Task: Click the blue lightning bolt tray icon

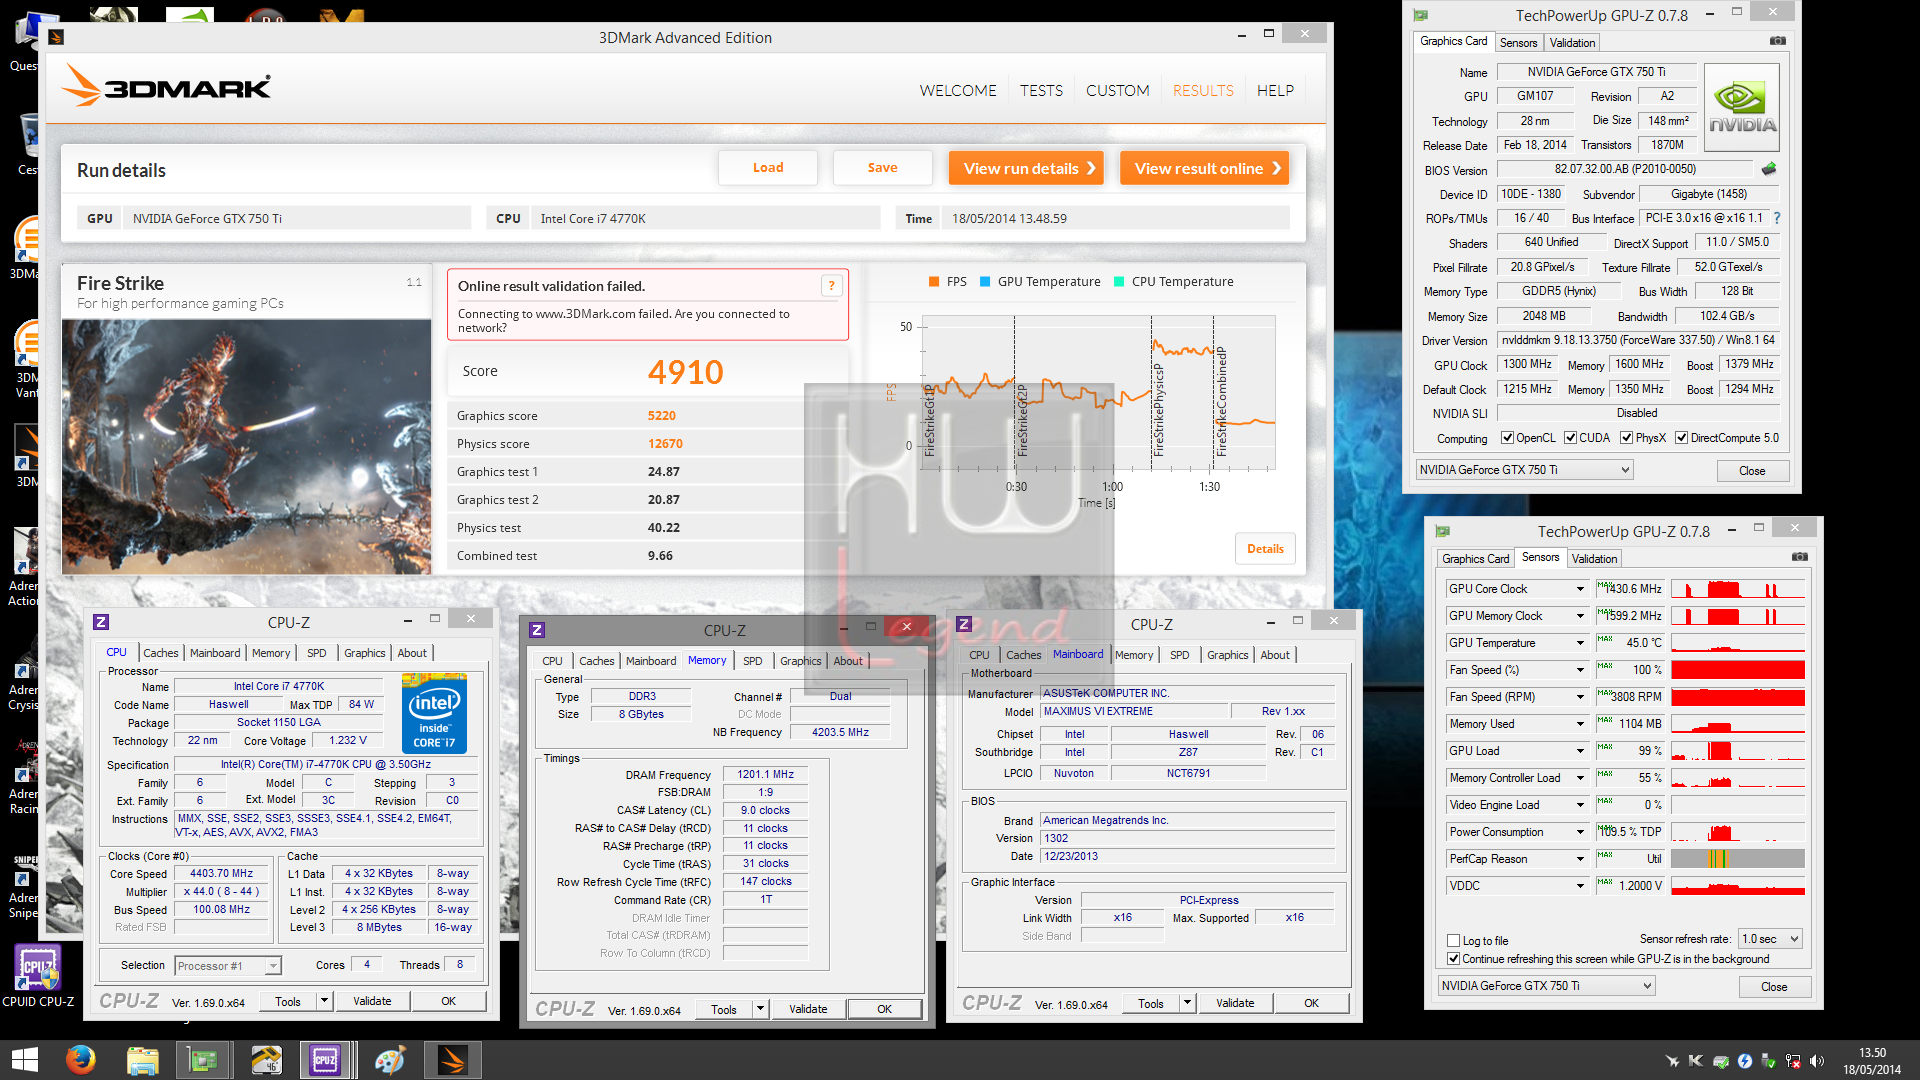Action: click(x=1745, y=1061)
